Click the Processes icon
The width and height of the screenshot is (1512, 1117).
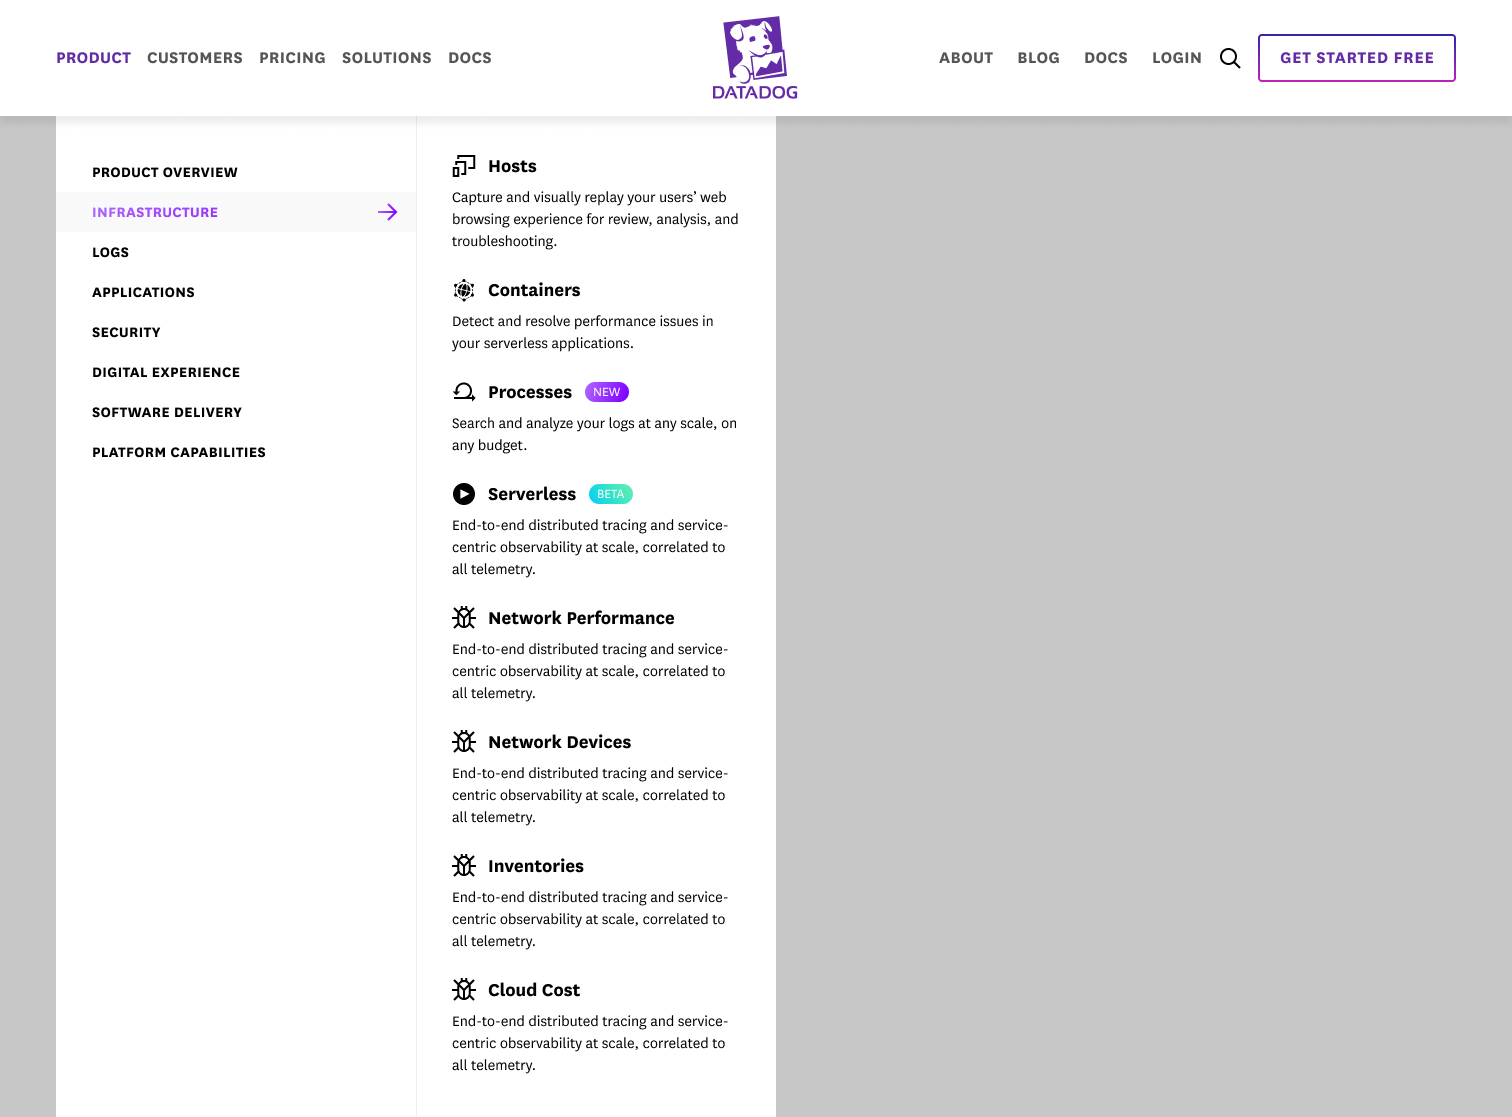pos(464,392)
